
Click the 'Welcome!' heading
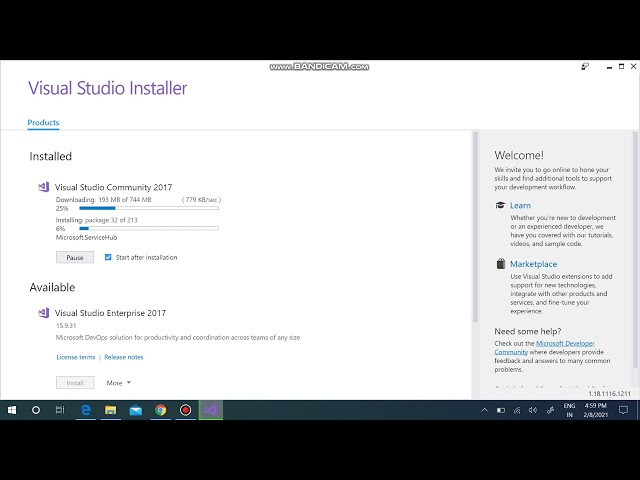click(x=519, y=155)
